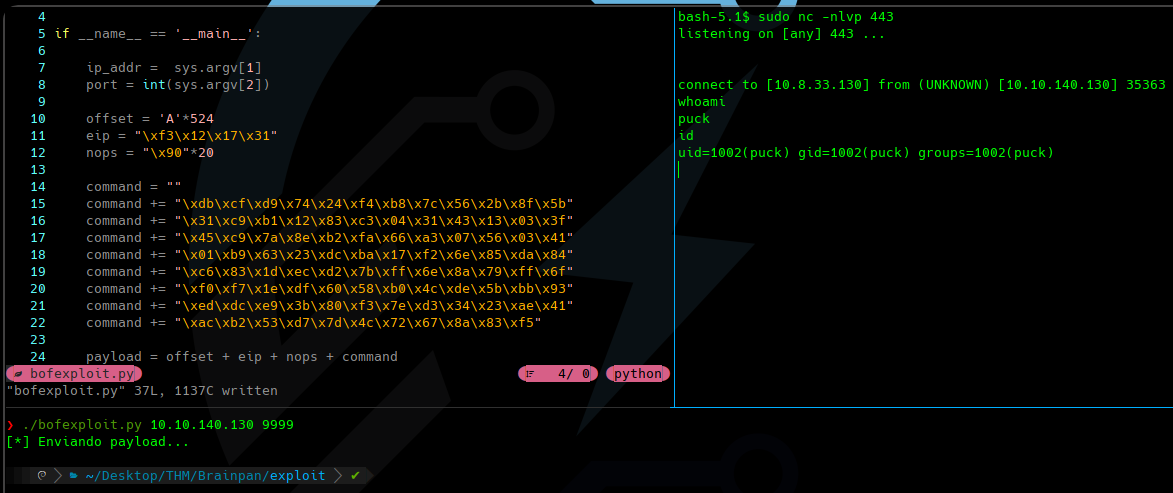Click the 9999 port argument

[278, 424]
